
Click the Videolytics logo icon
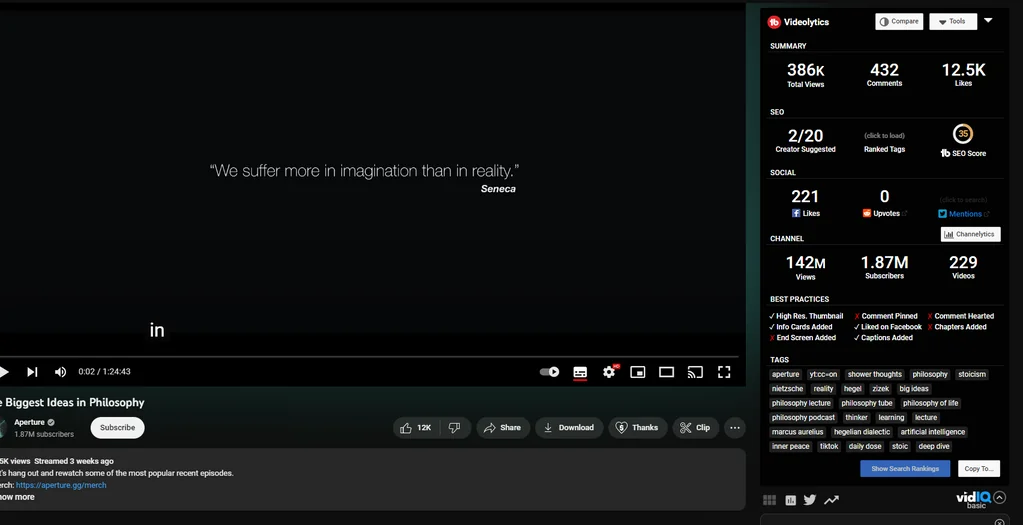[774, 22]
